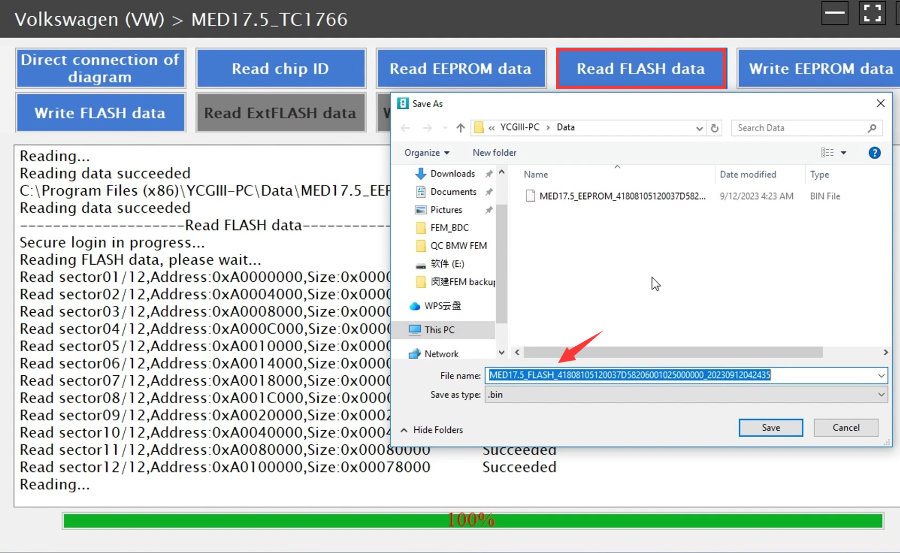The image size is (900, 553).
Task: Click the Read chip ID button
Action: click(280, 68)
